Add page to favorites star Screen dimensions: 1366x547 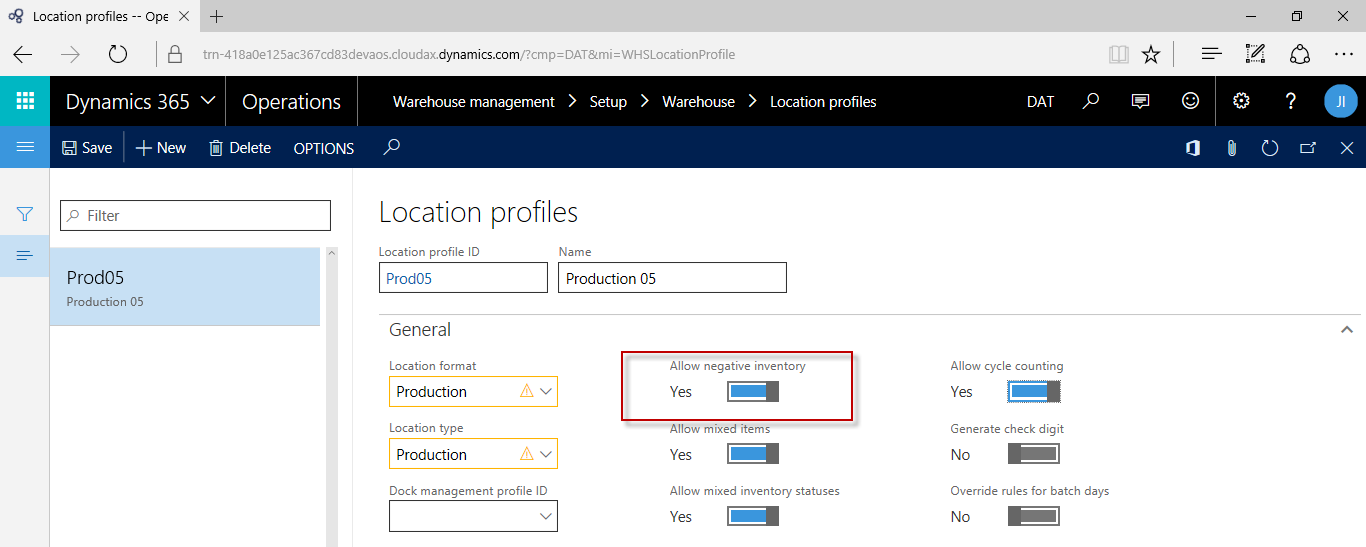(1151, 54)
